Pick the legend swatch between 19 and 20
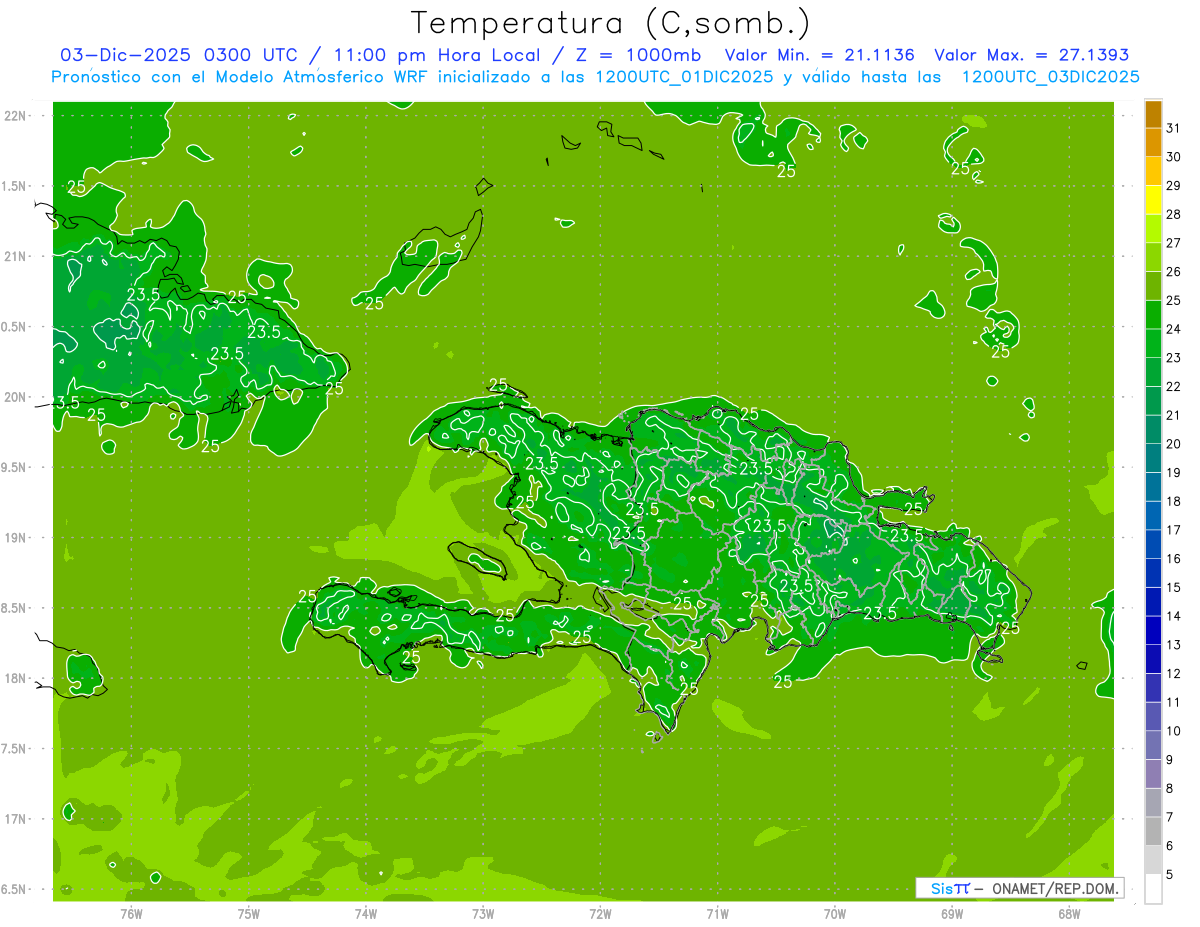Screen dimensions: 1200x927 click(x=1153, y=458)
